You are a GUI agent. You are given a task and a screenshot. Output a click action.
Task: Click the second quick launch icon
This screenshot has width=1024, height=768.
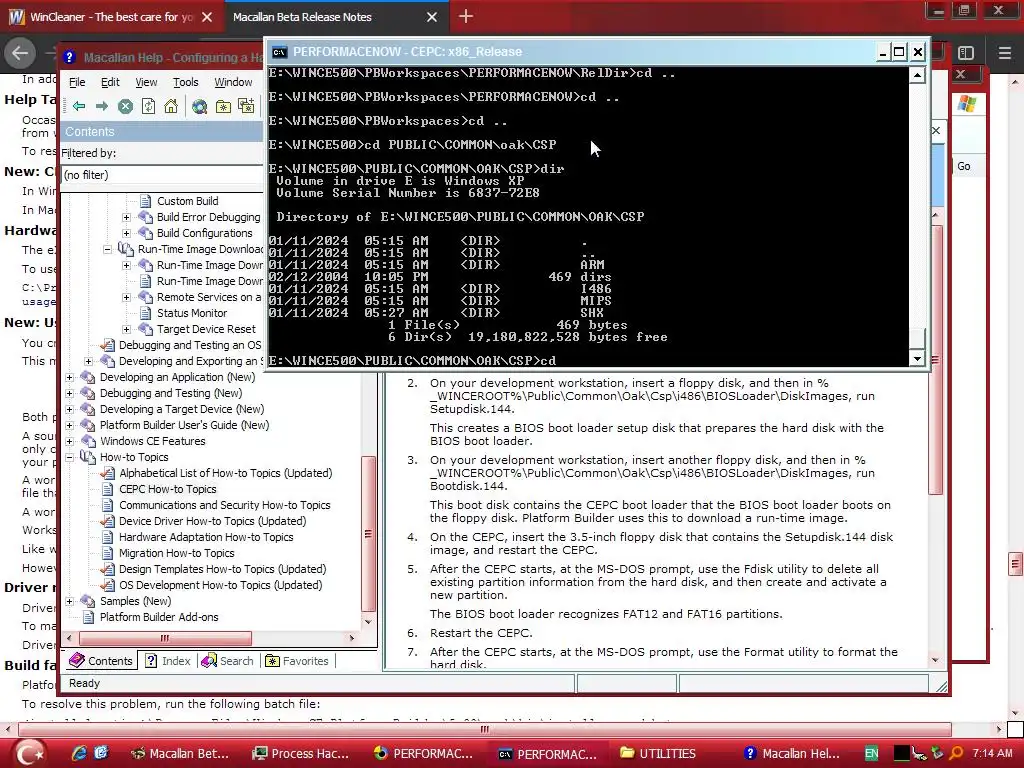101,753
